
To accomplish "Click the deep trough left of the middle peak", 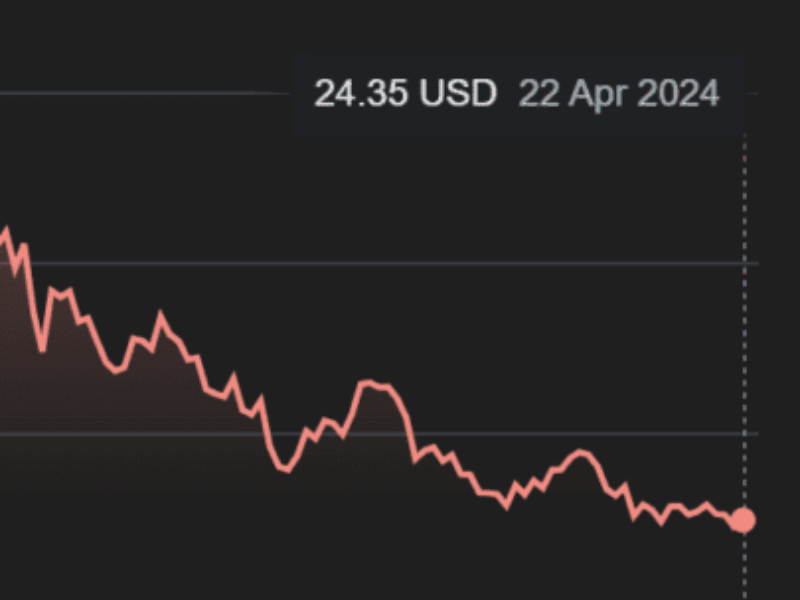I will coord(286,469).
